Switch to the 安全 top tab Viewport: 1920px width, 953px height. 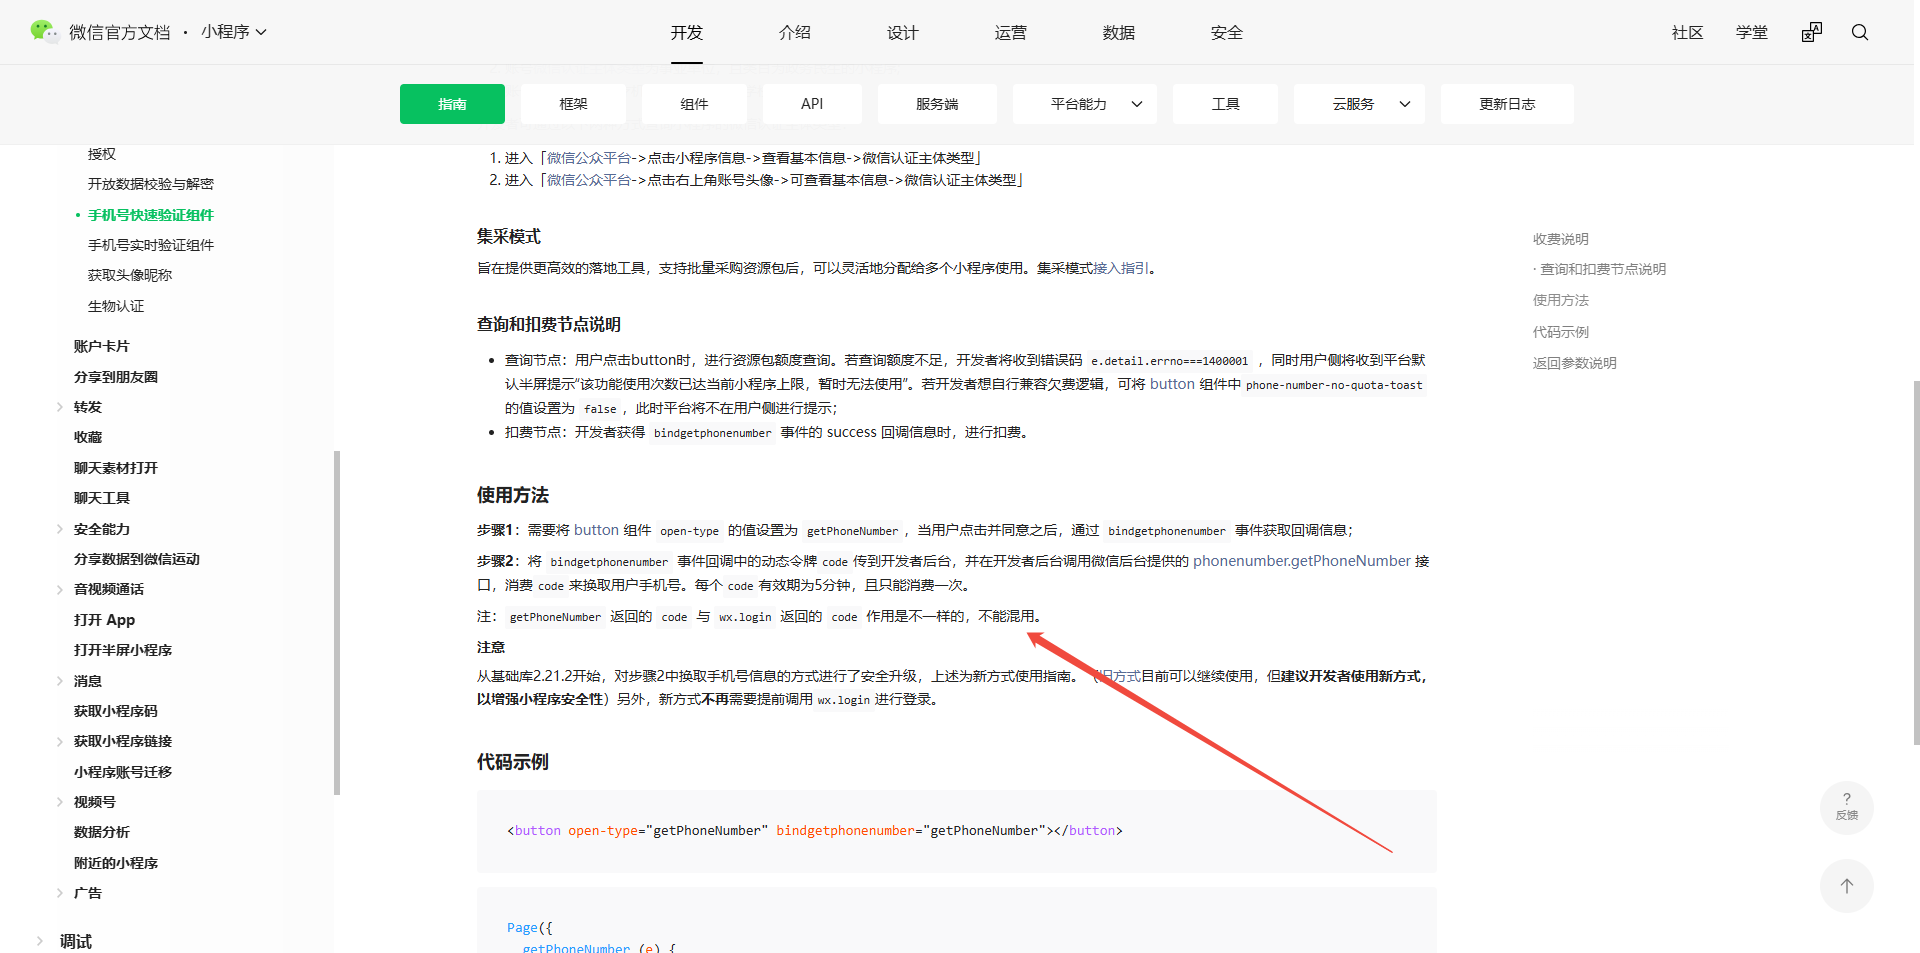(x=1227, y=33)
